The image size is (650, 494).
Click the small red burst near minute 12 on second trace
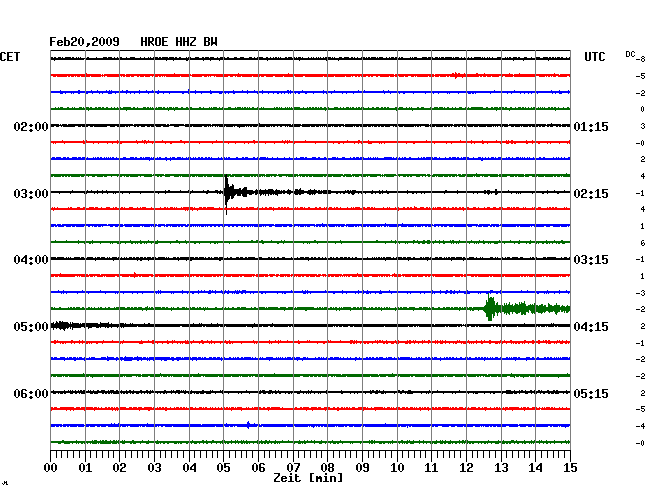457,75
